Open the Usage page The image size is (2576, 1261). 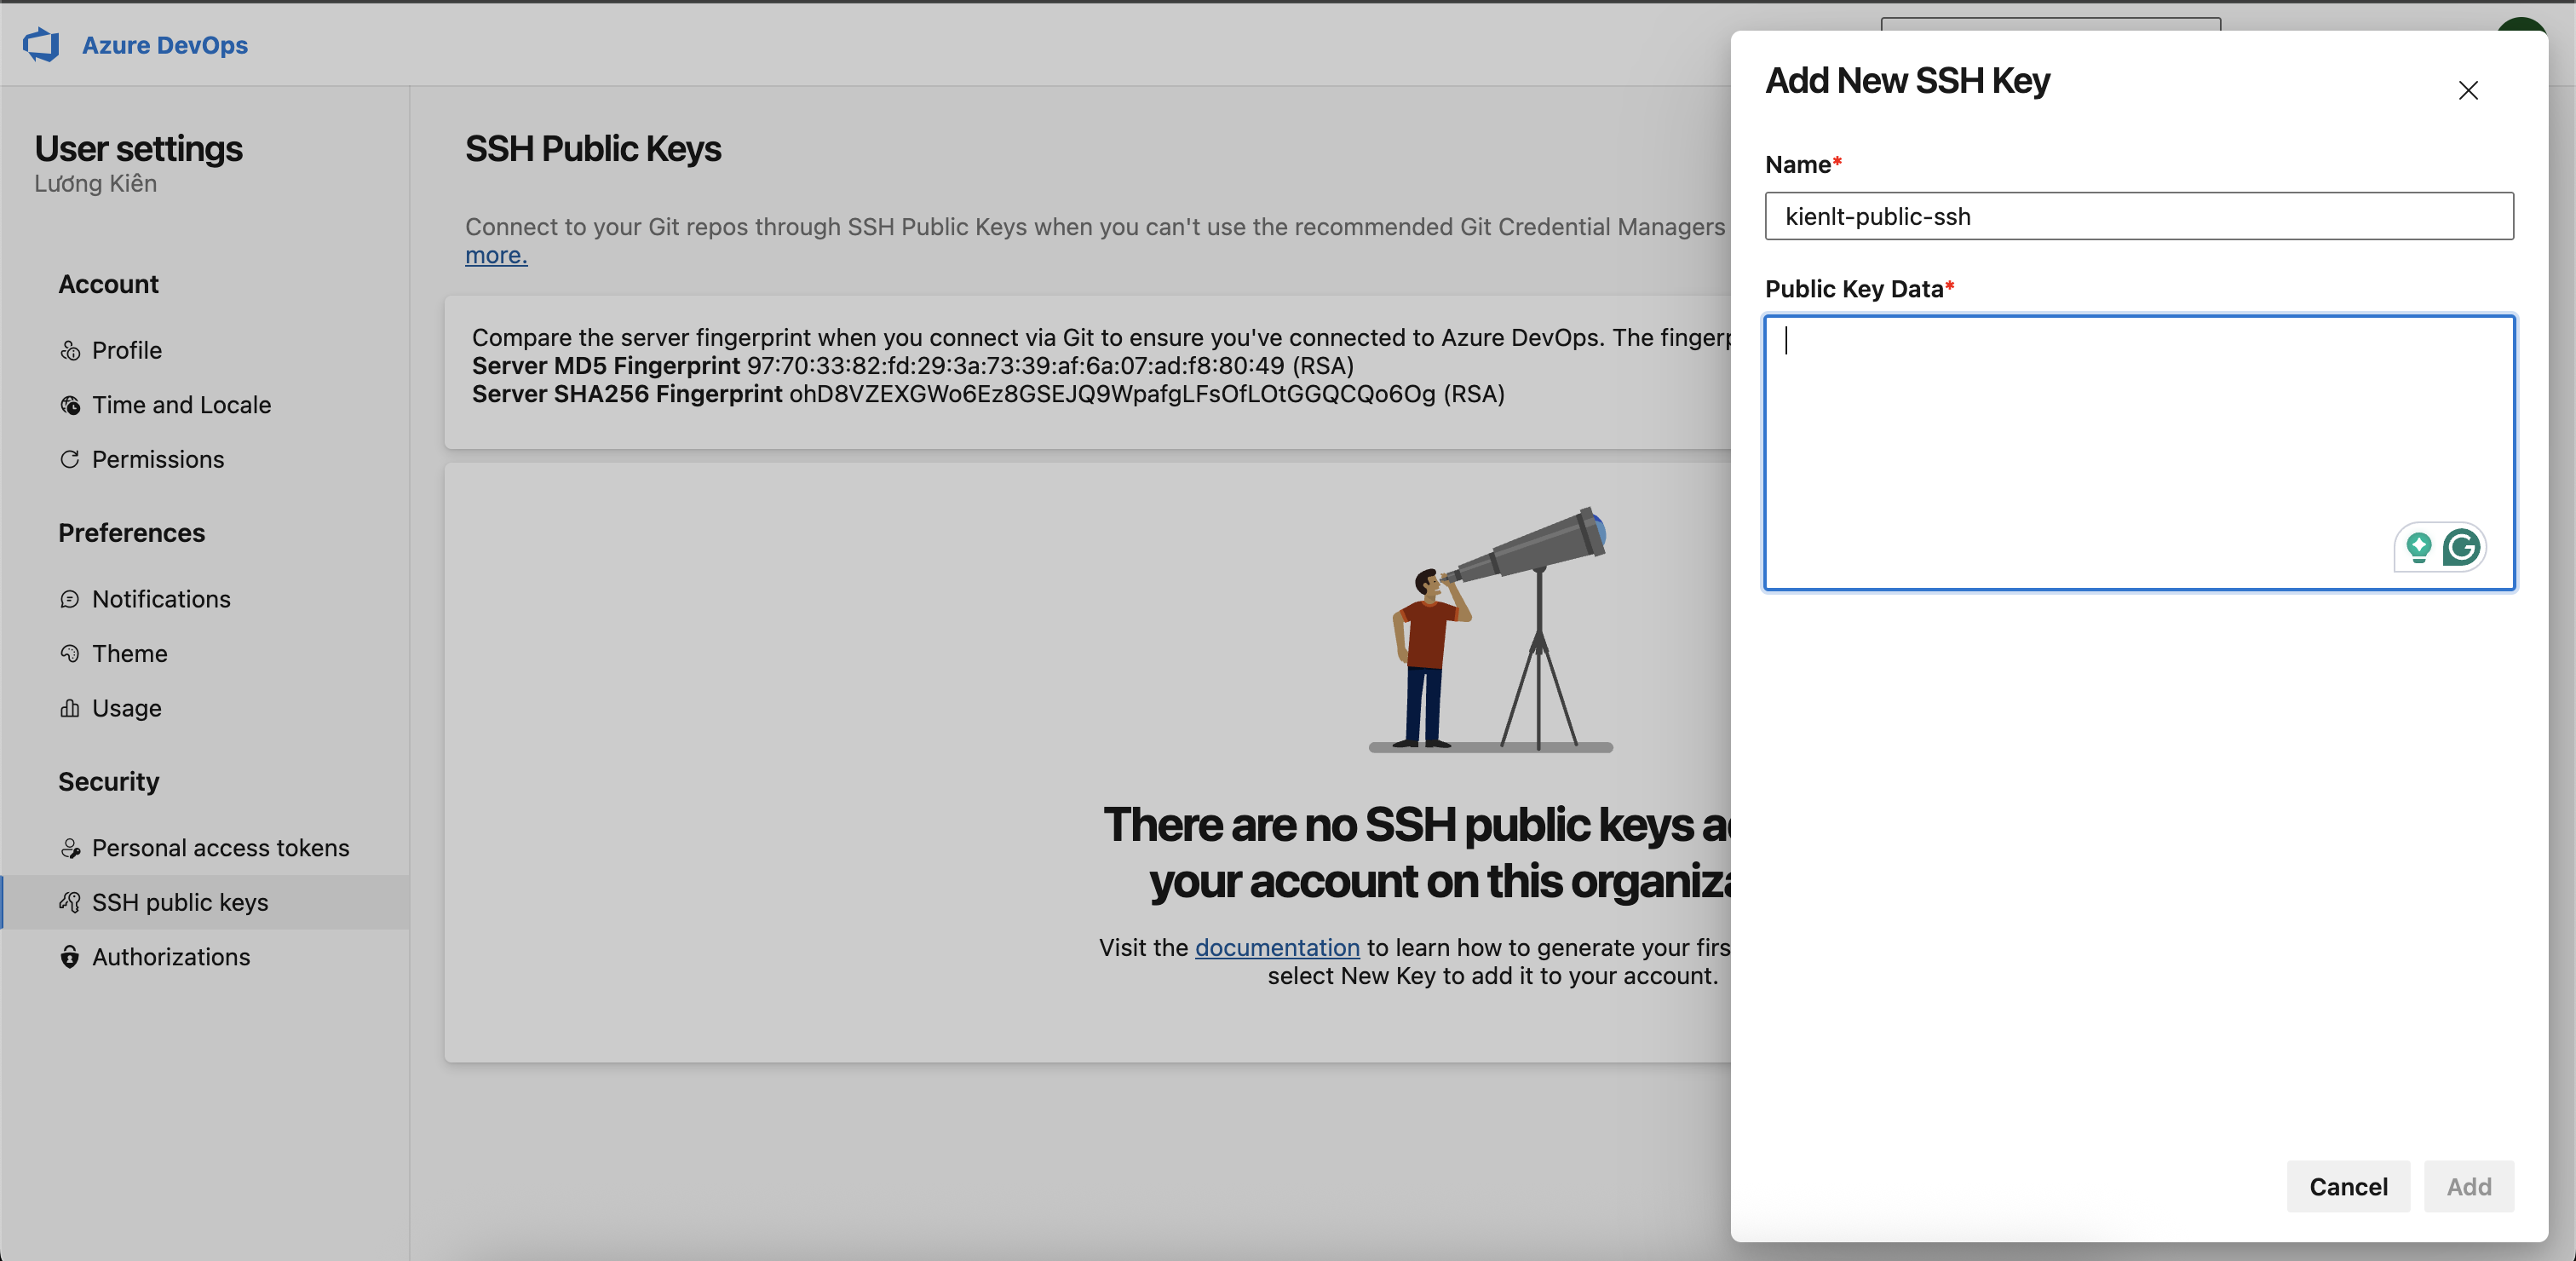(x=205, y=708)
